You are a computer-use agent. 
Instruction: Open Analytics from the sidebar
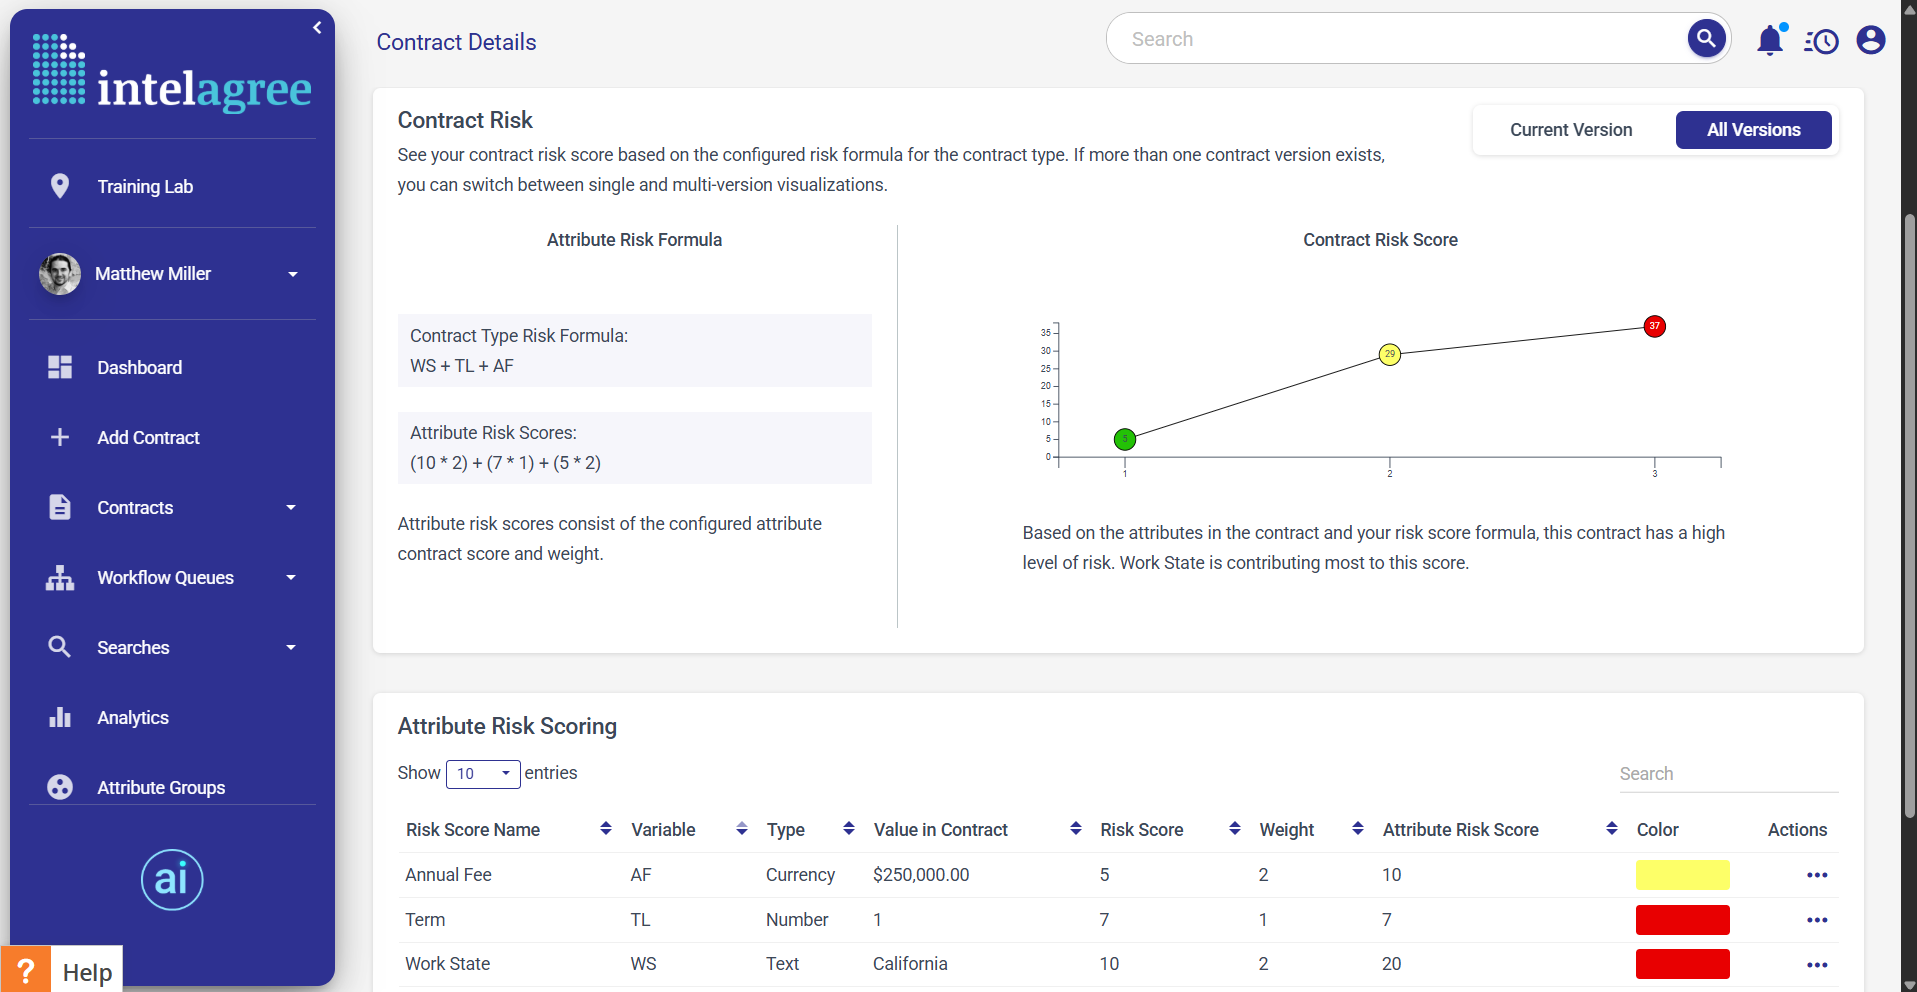[132, 718]
